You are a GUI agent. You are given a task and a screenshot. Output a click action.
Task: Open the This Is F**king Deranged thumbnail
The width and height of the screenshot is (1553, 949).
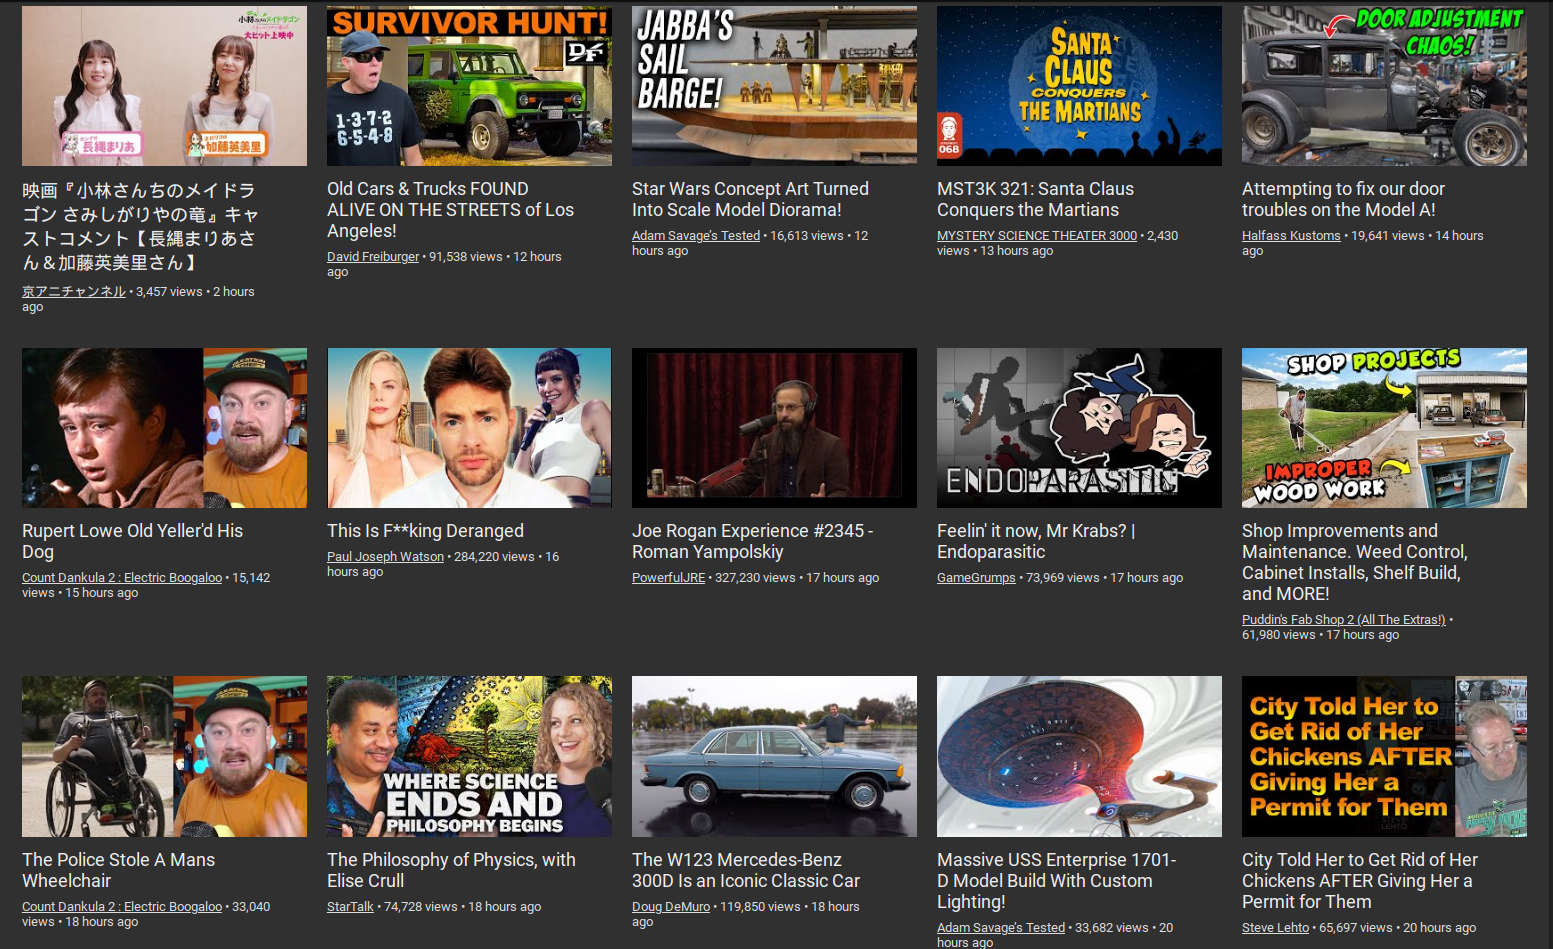click(469, 428)
